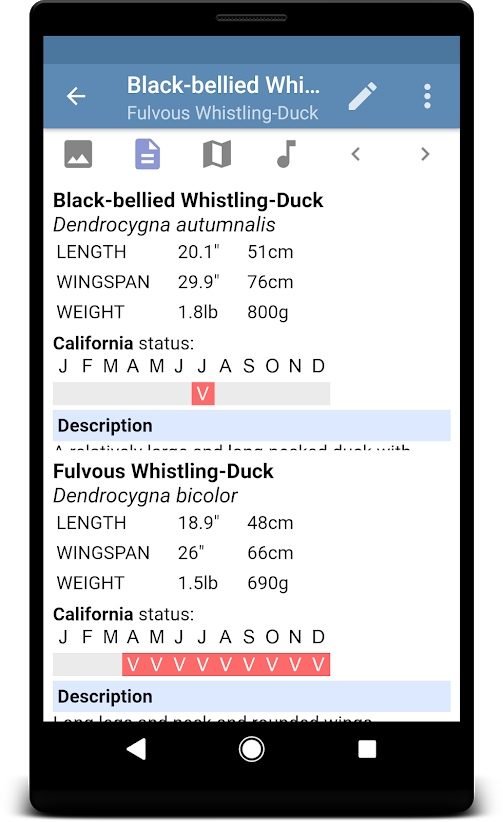Go to next species chevron
The image size is (503, 822).
(x=425, y=154)
